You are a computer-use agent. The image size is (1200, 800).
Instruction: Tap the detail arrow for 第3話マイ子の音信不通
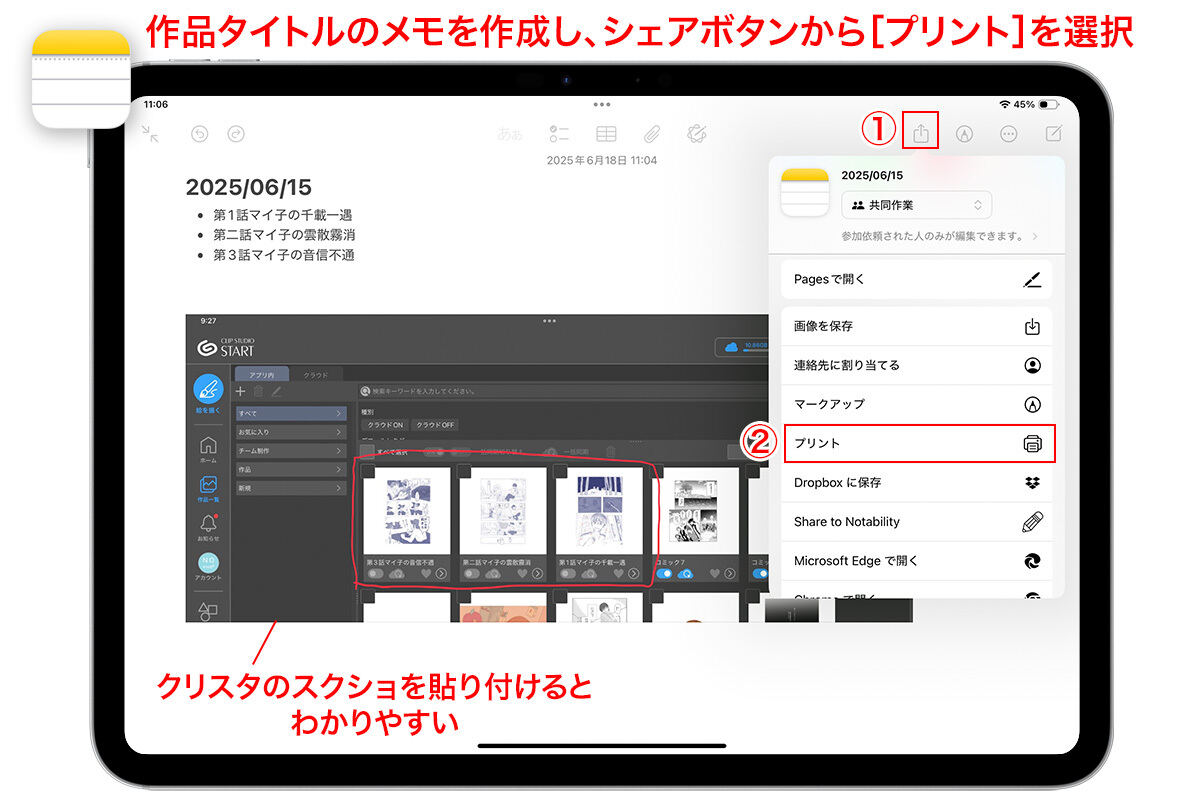441,574
